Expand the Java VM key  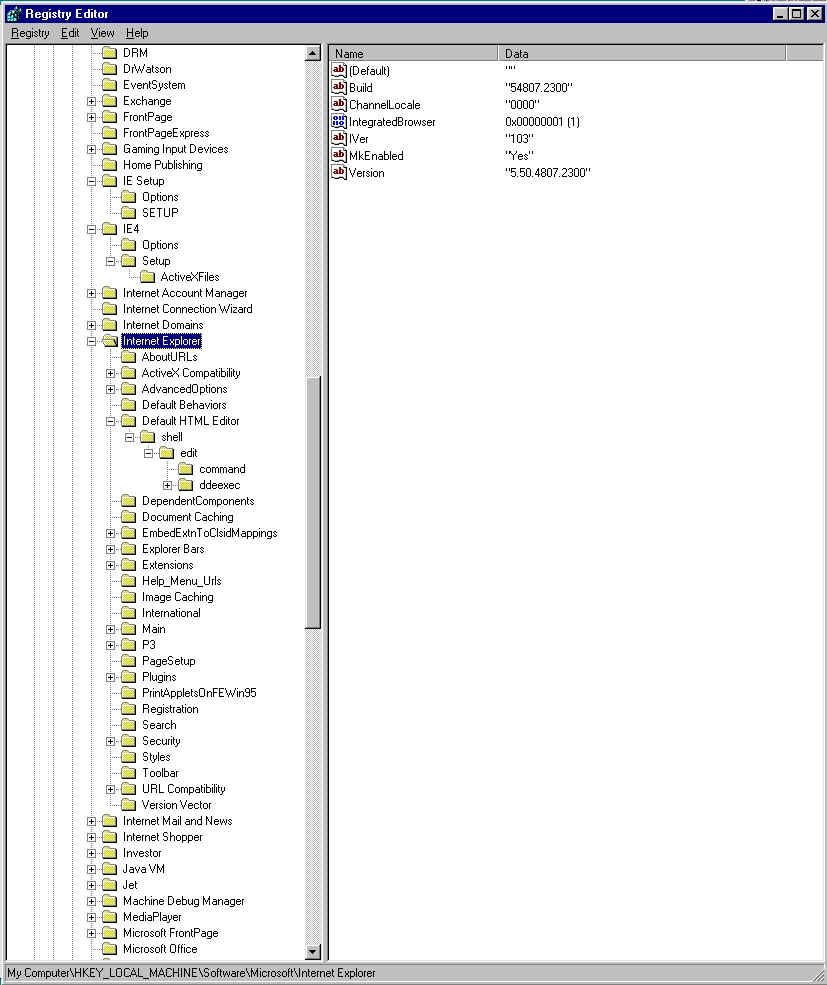(x=92, y=869)
